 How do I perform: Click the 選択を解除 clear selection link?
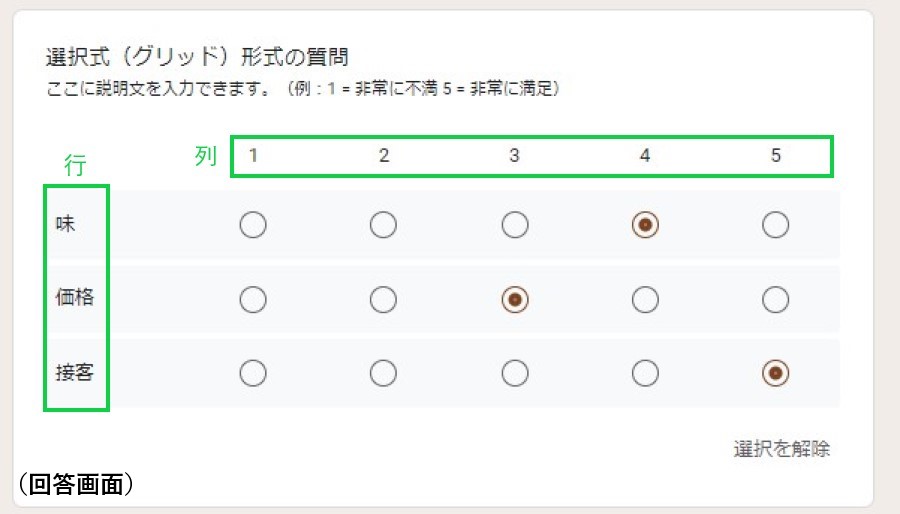click(x=781, y=449)
